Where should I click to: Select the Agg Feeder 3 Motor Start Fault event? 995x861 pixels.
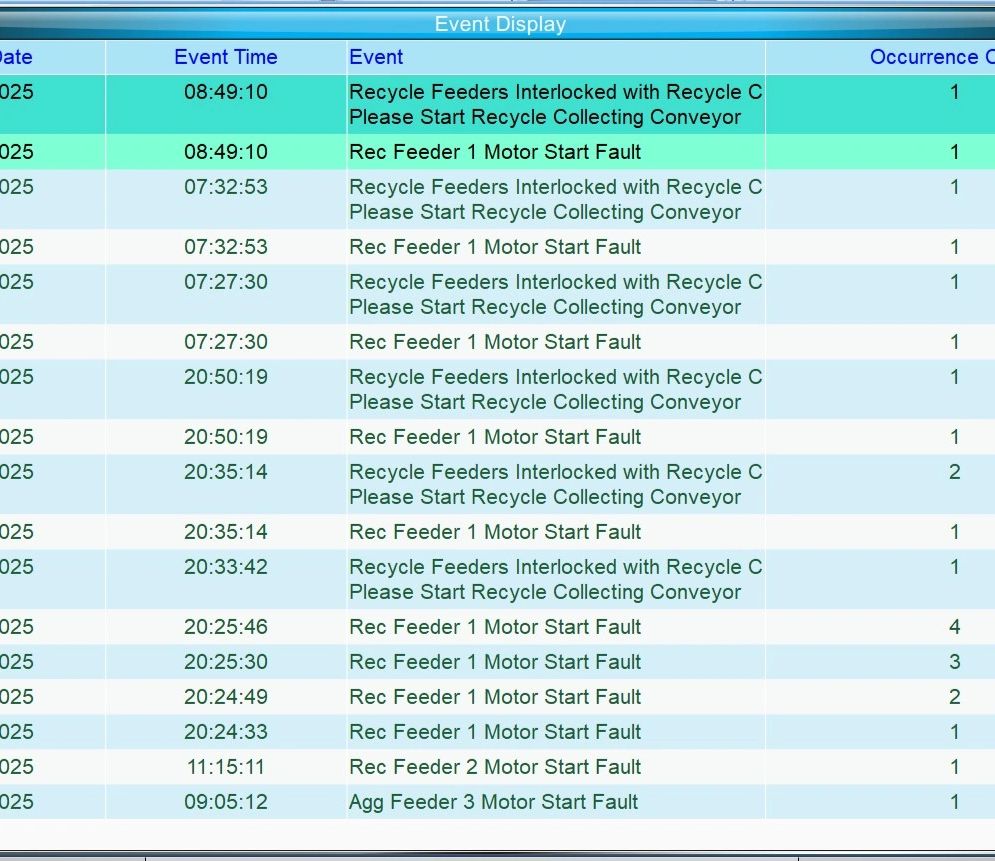[x=493, y=802]
